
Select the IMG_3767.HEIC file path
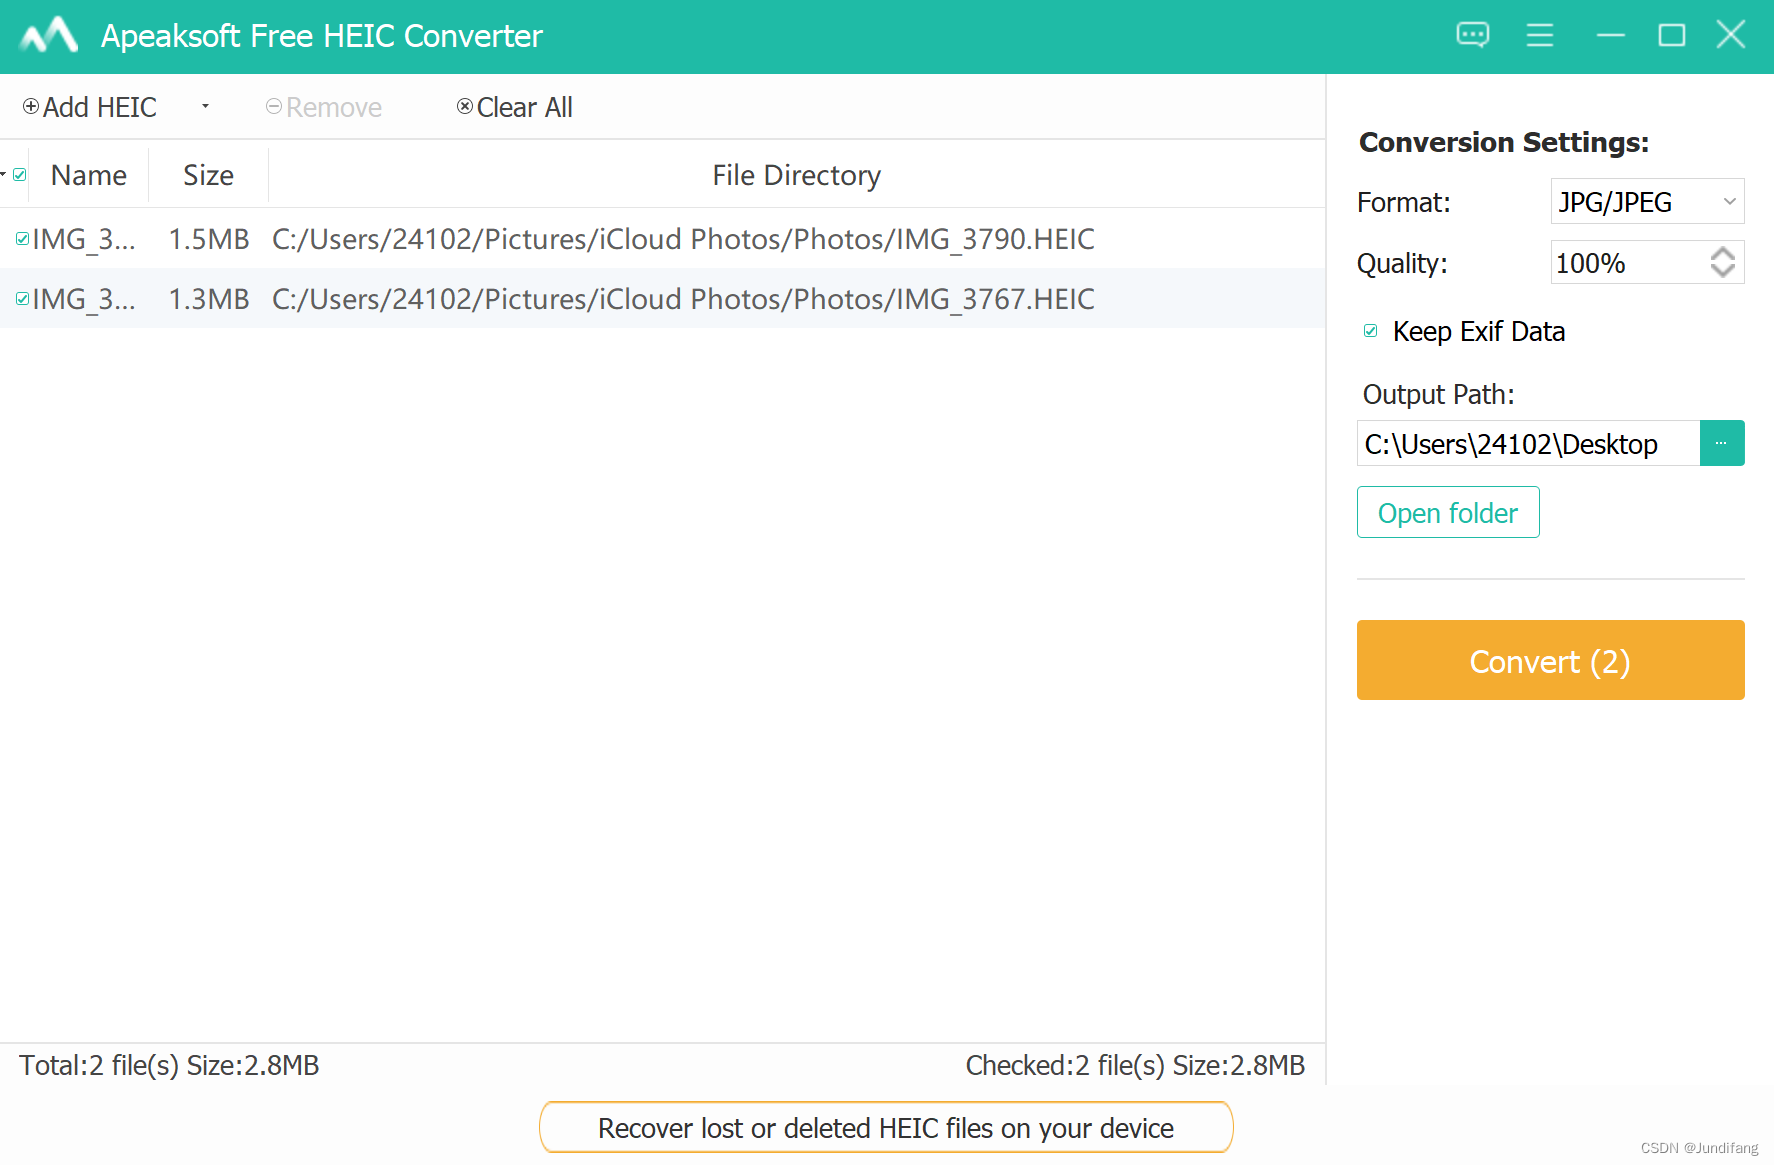click(683, 299)
